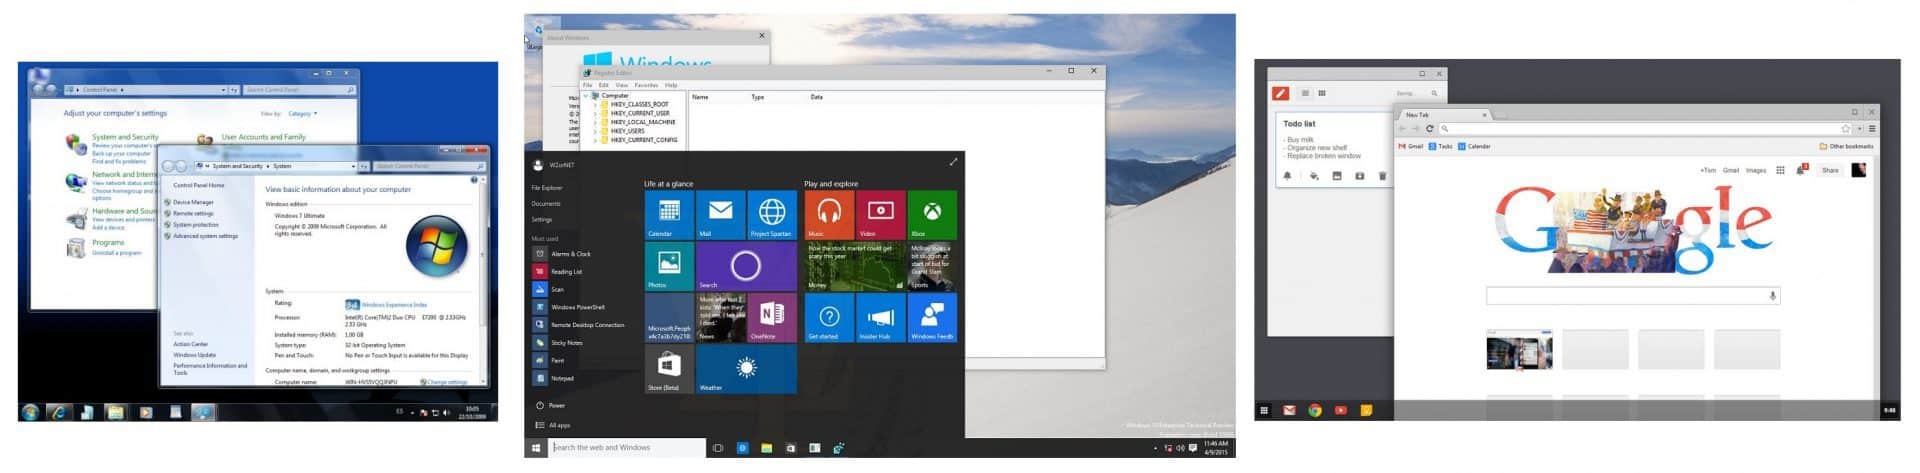The height and width of the screenshot is (473, 1920).
Task: Open the Favorites menu in Registry Editor
Action: pos(646,85)
